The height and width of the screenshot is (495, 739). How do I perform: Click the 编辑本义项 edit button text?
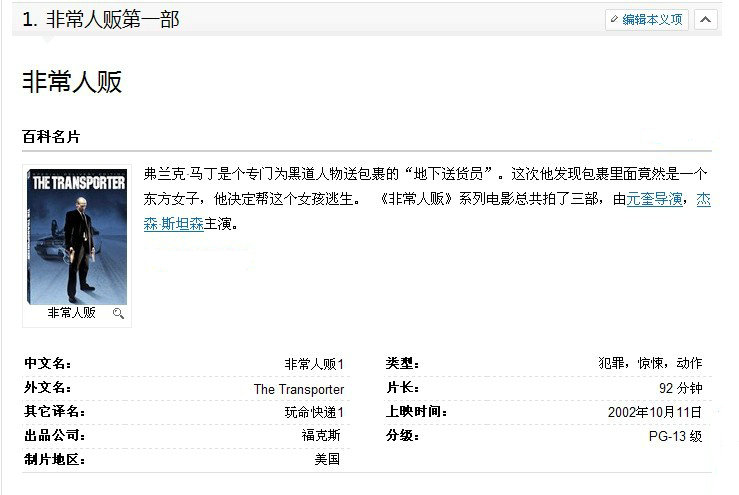pos(652,19)
